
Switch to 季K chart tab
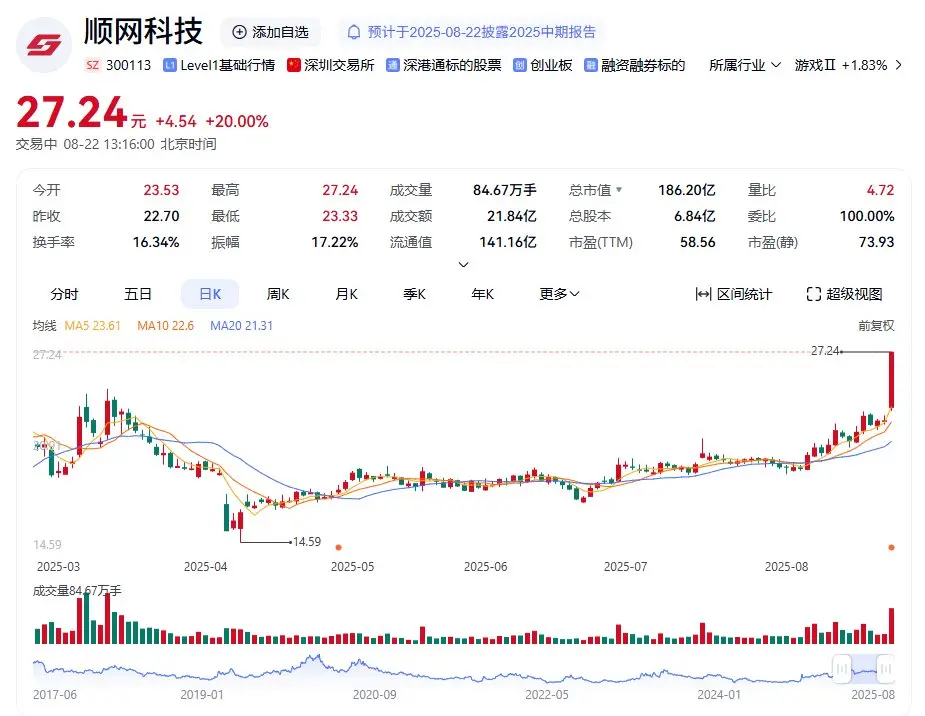tap(414, 294)
